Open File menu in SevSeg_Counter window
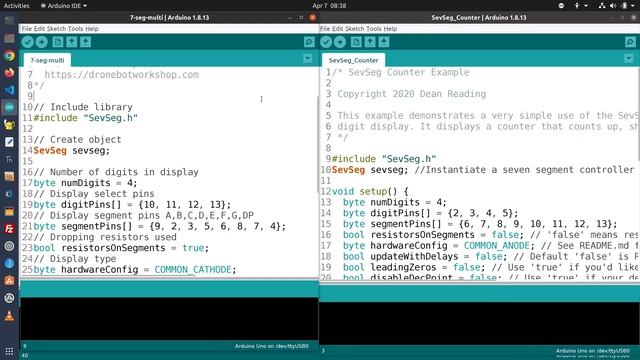This screenshot has width=640, height=360. (x=325, y=29)
